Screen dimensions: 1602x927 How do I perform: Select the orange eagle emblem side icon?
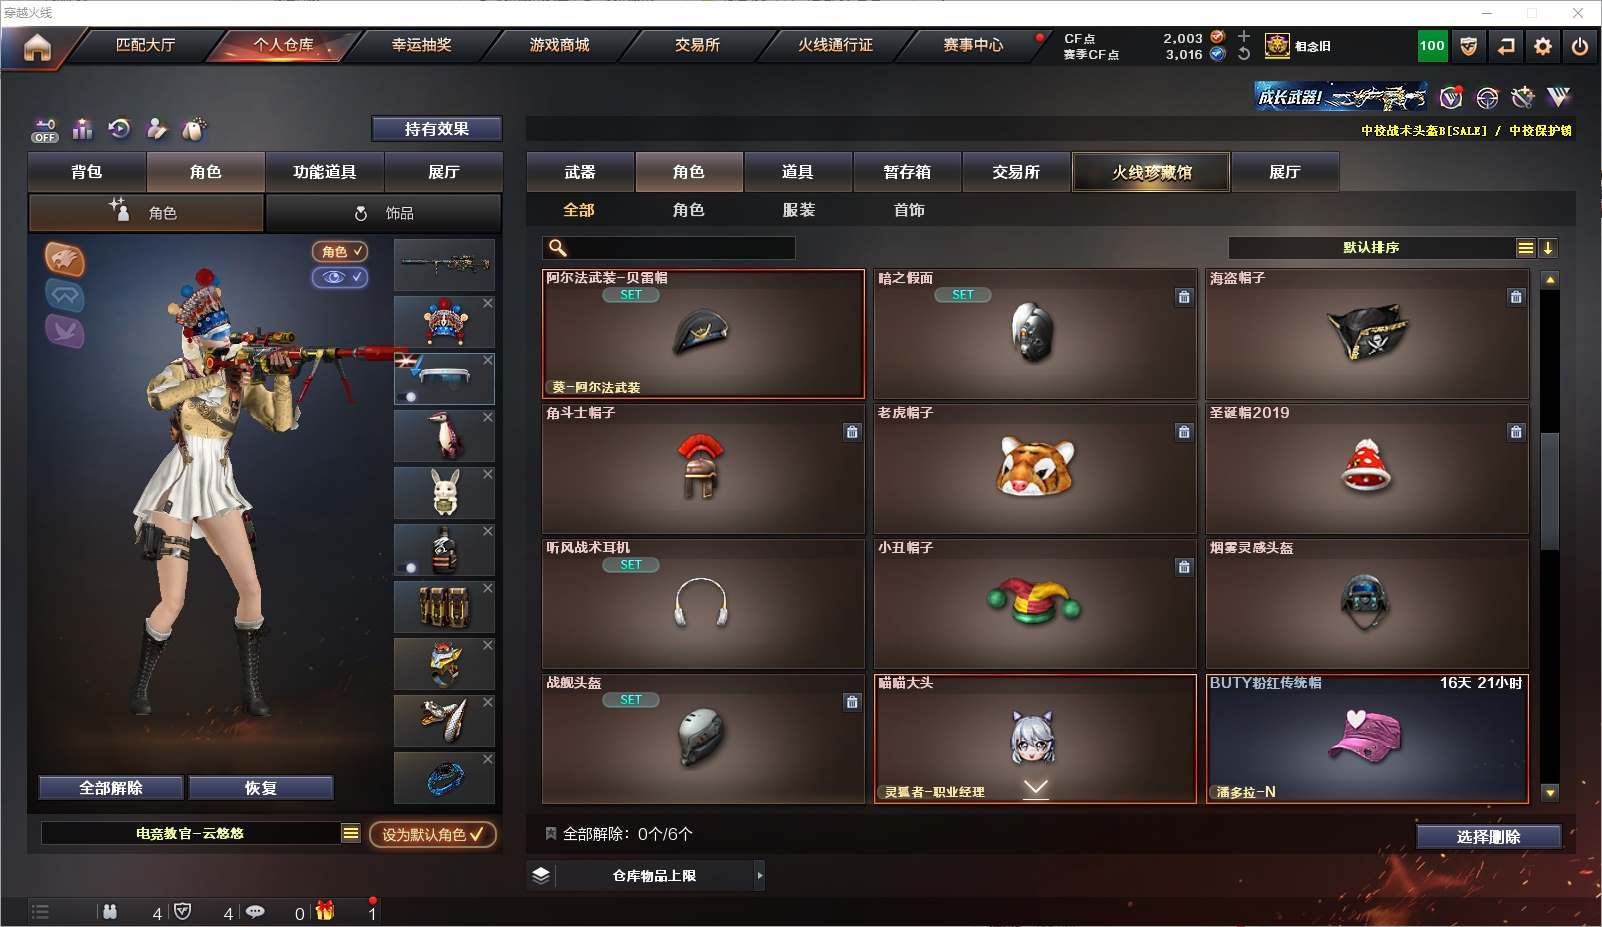click(65, 260)
